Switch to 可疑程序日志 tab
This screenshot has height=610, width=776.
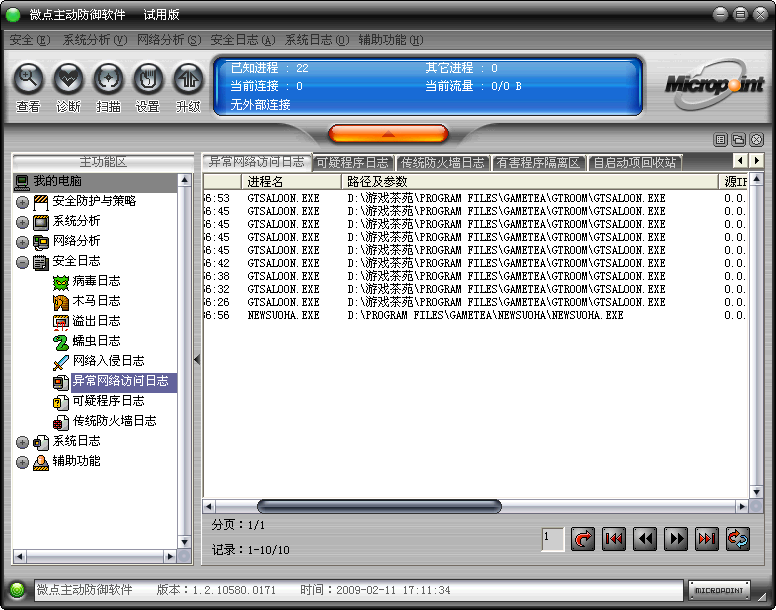pos(353,163)
